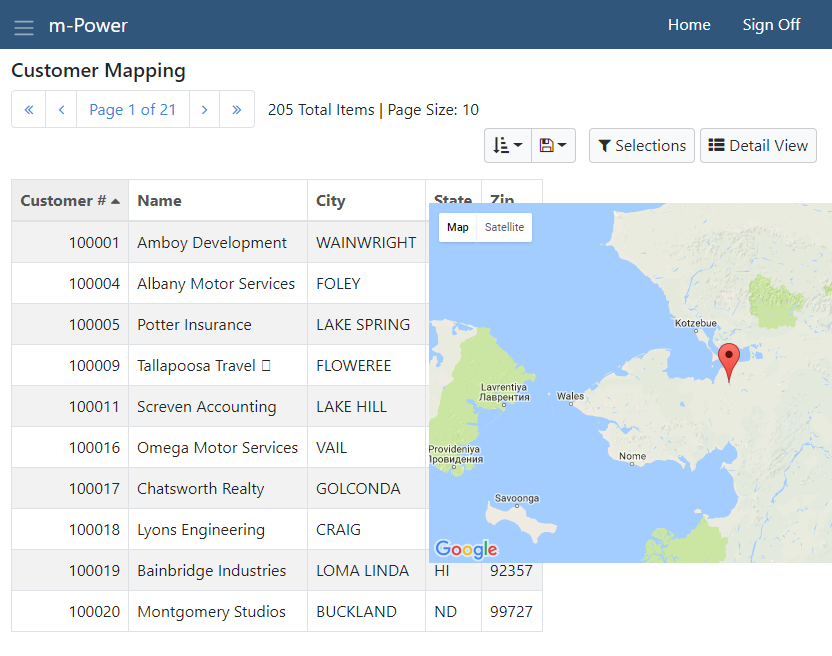Click Nome label on the map
Viewport: 832px width, 656px height.
[x=632, y=456]
